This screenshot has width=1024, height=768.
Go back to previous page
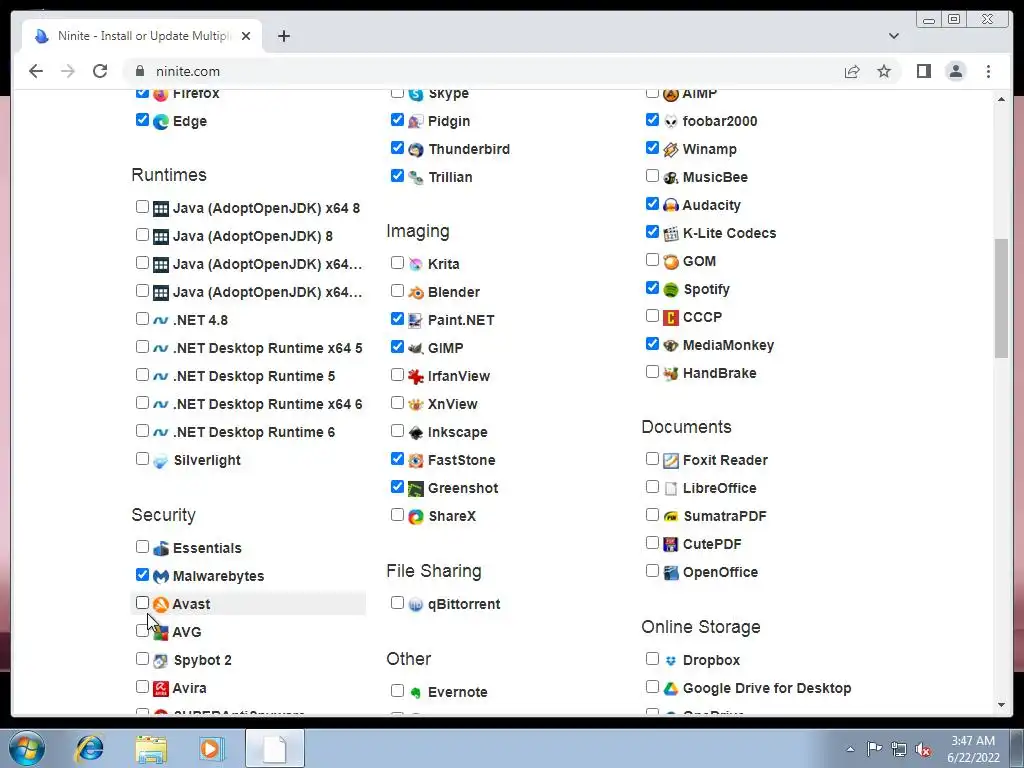coord(36,71)
